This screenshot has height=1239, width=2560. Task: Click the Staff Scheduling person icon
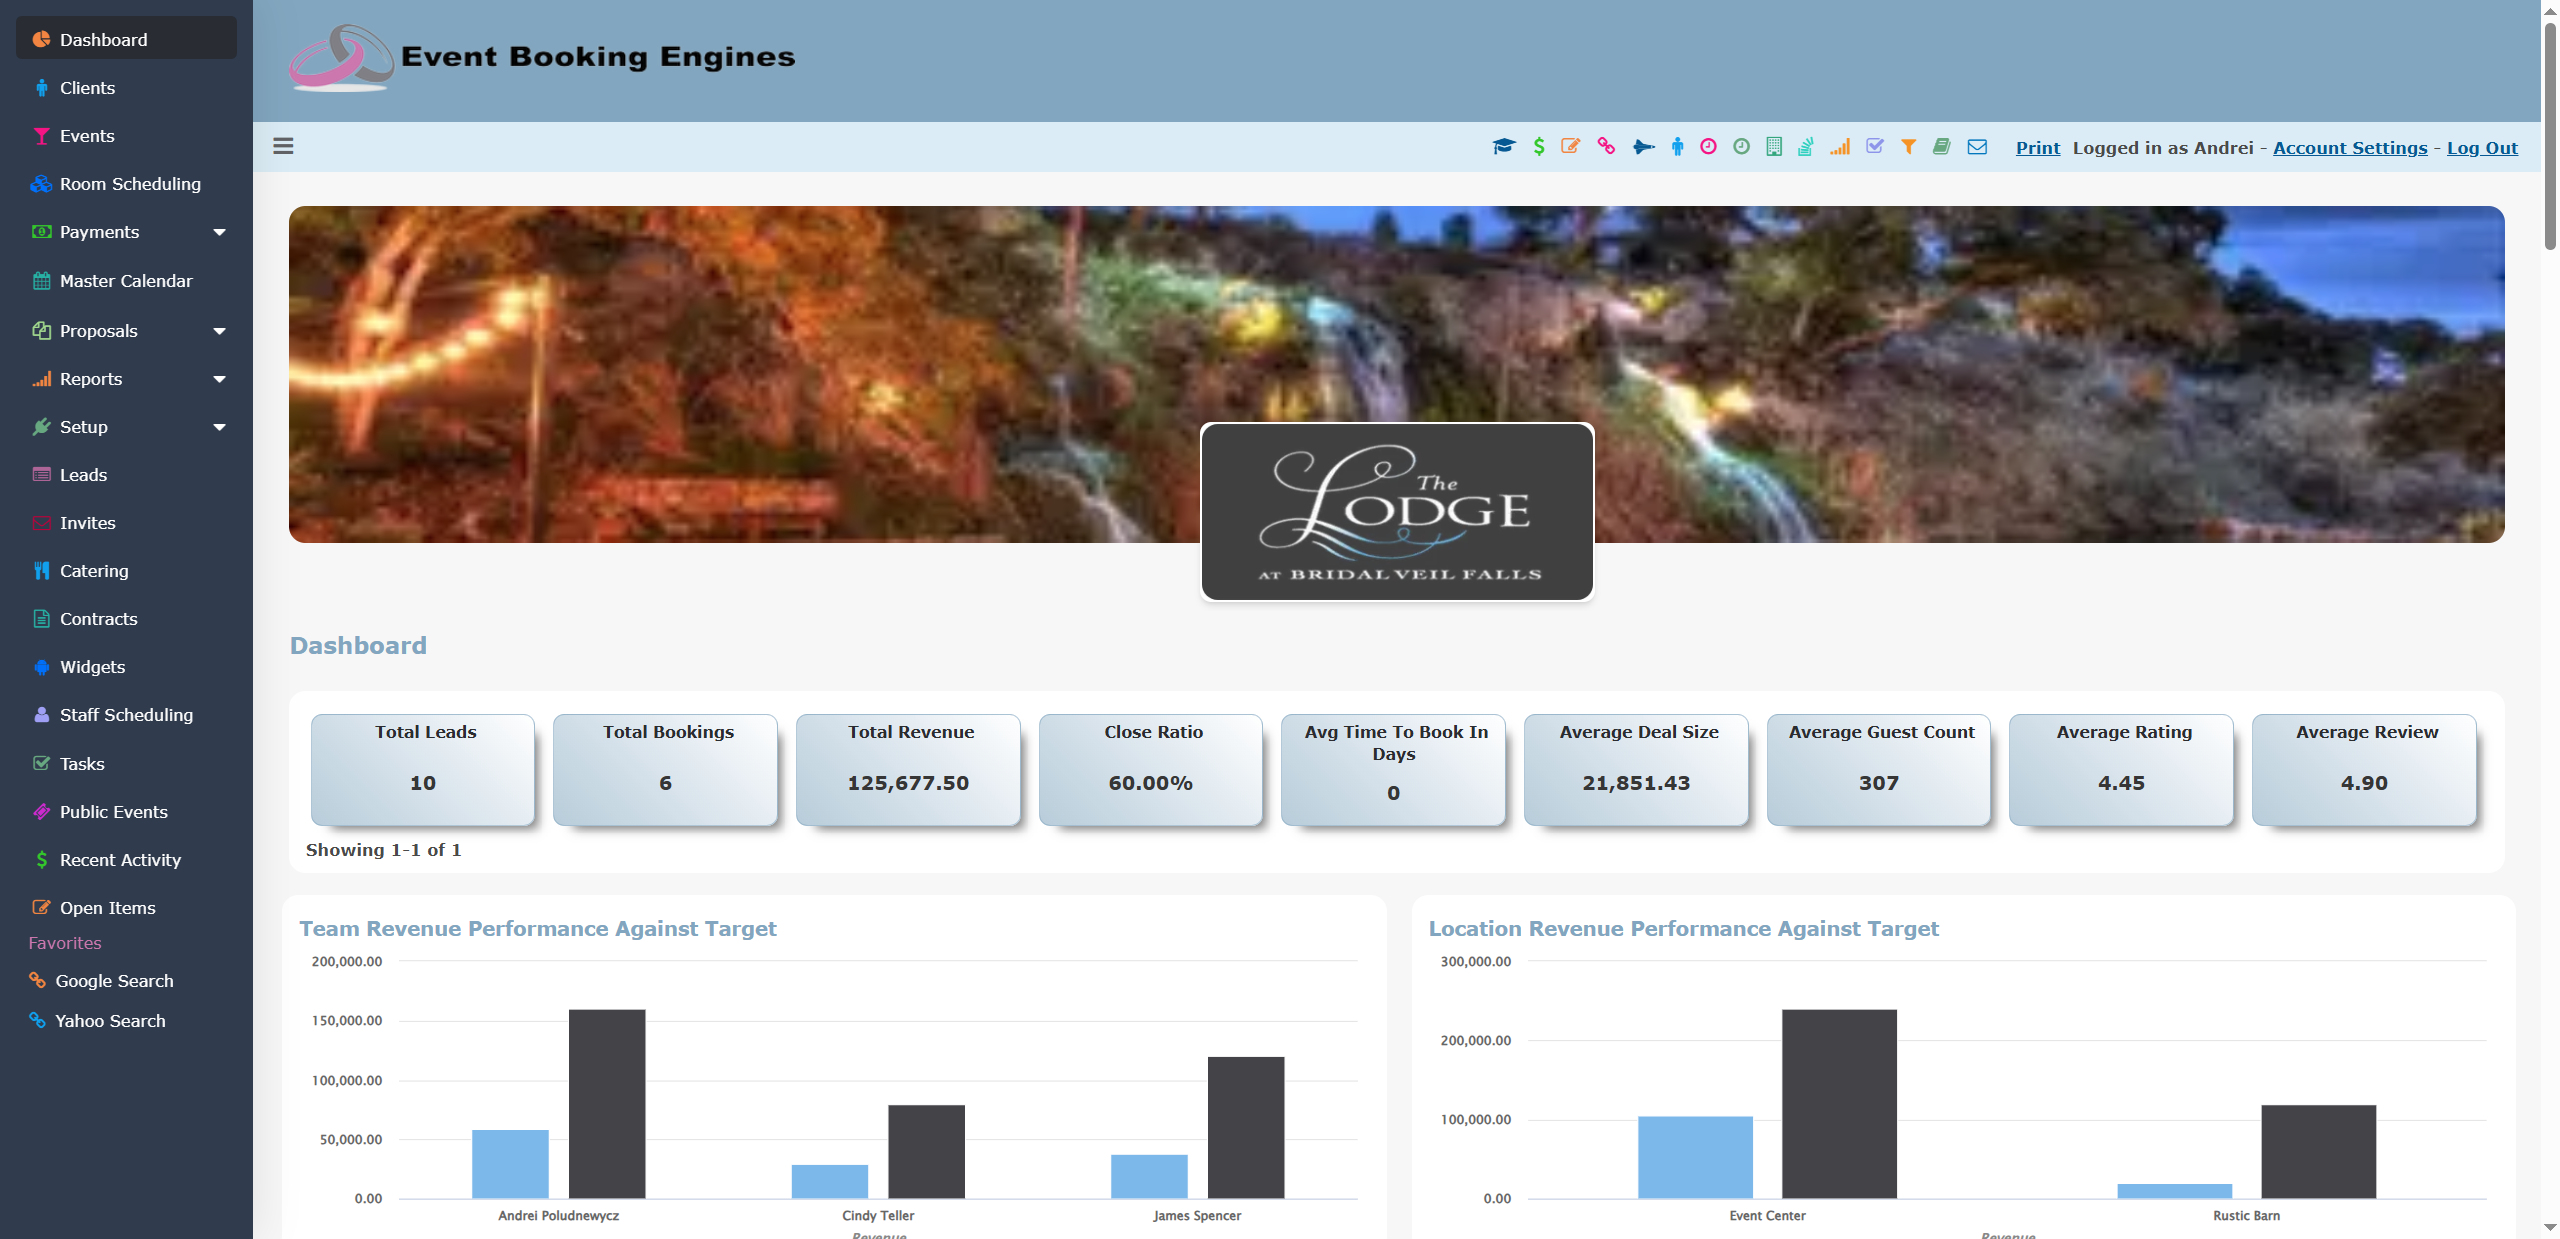point(41,715)
